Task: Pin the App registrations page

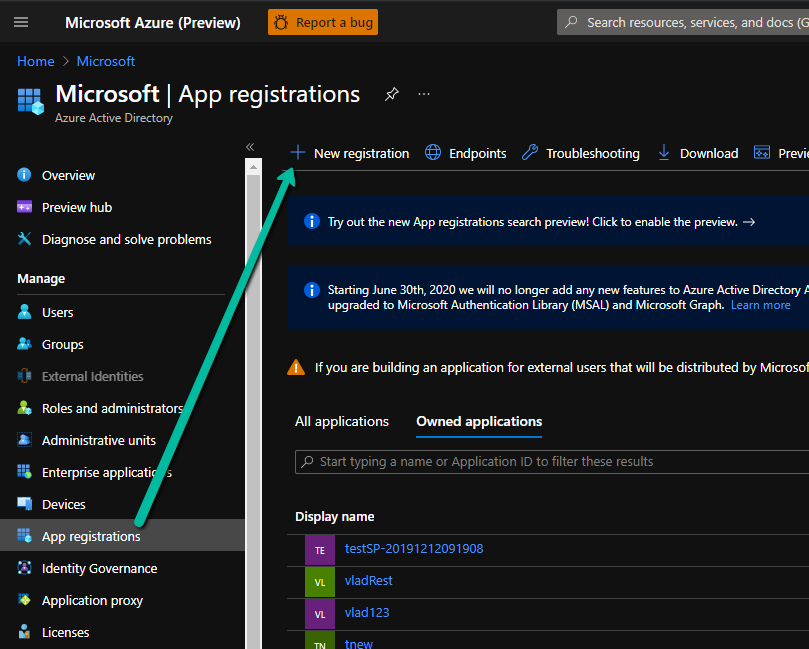Action: [391, 93]
